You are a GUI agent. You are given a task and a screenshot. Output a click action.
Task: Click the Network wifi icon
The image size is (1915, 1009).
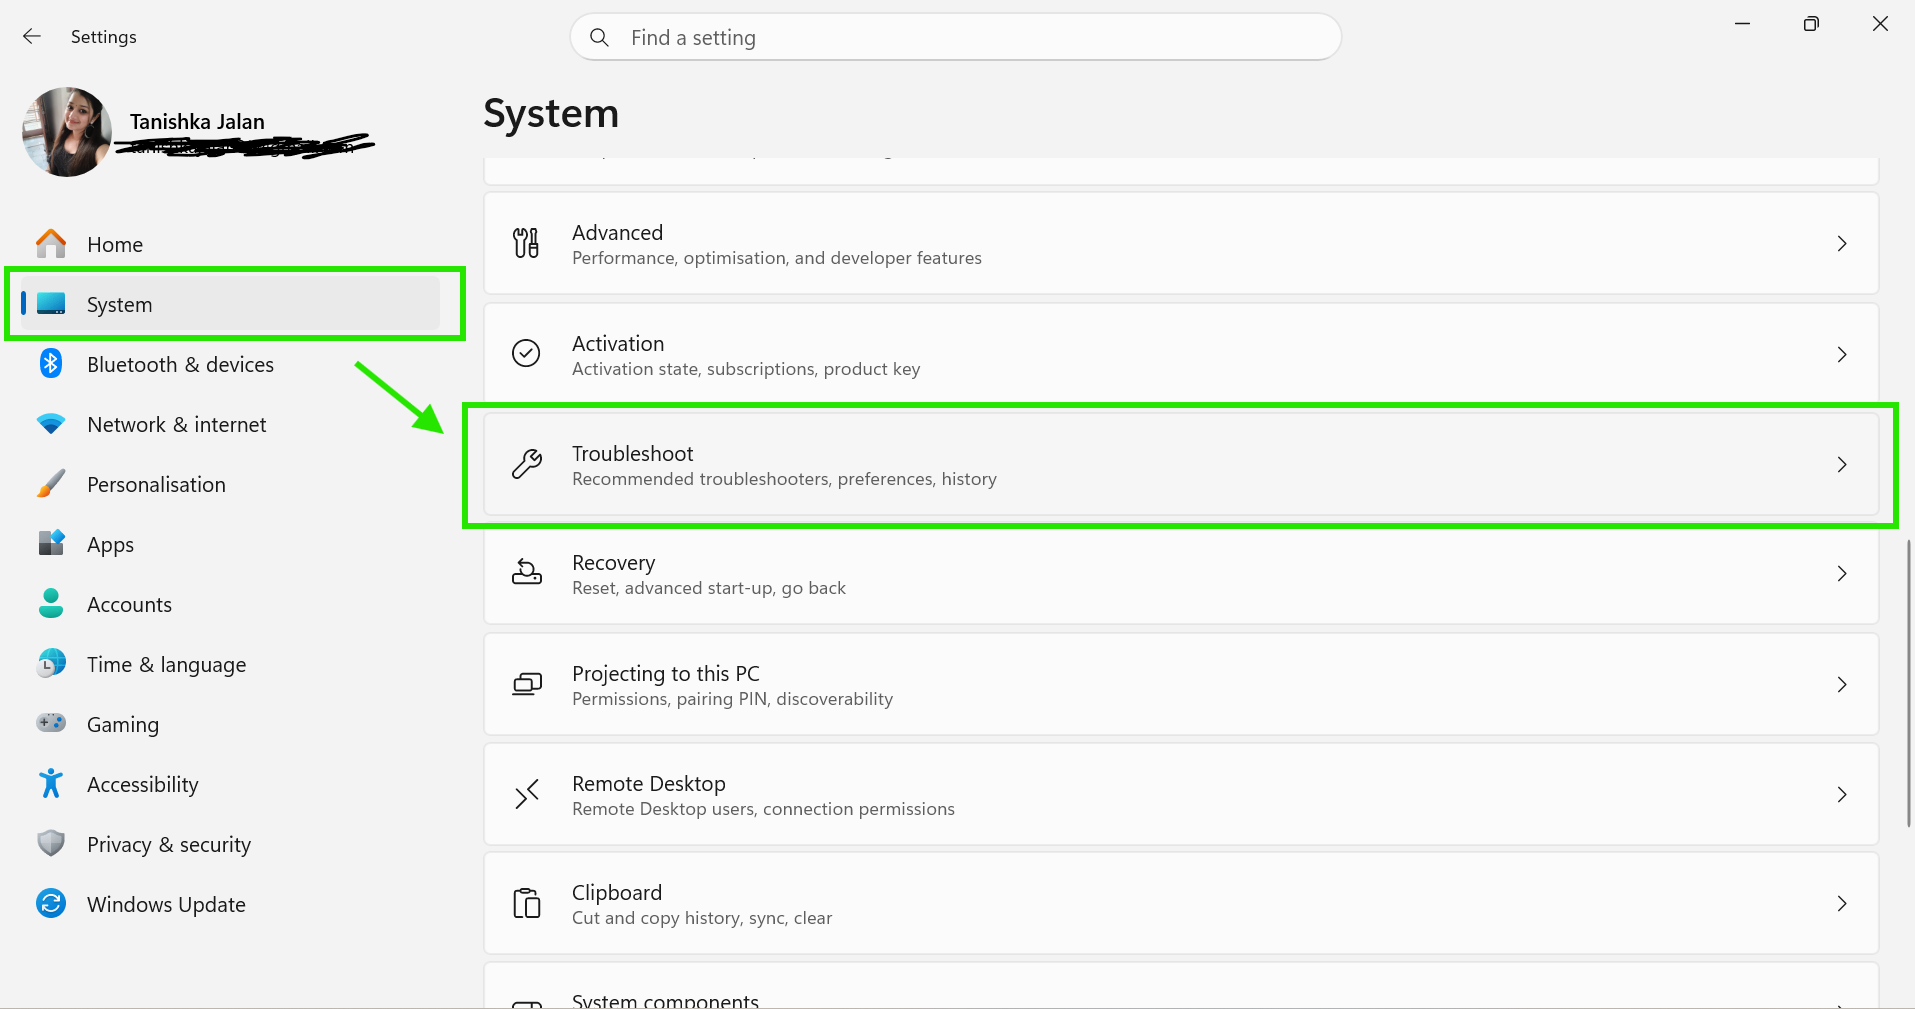click(51, 424)
